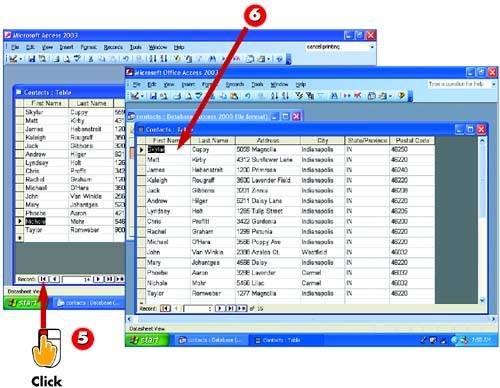The image size is (500, 388).
Task: Sort Descending in front Access toolbar
Action: [285, 96]
